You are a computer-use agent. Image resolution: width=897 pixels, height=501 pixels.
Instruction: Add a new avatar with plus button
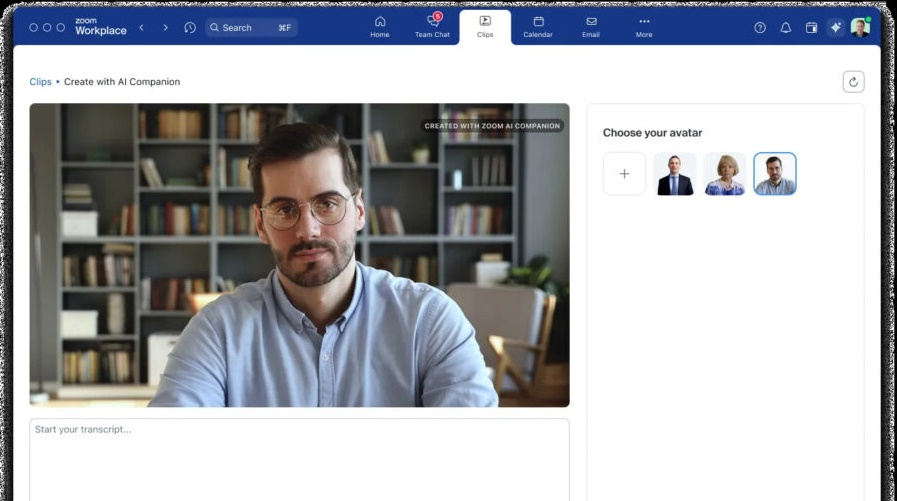click(624, 174)
